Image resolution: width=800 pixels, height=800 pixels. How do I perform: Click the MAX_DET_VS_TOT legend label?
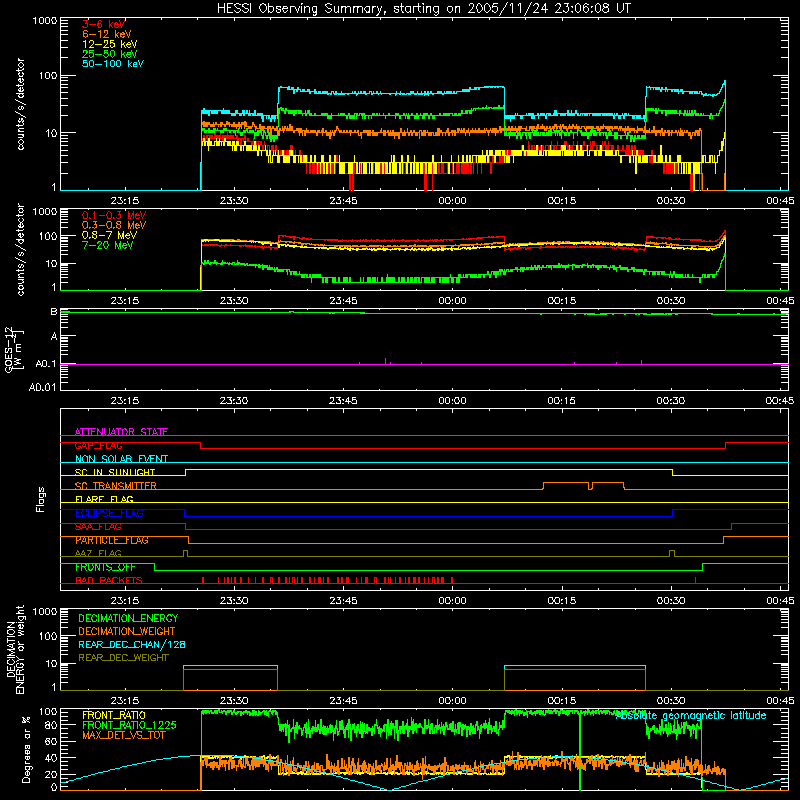point(123,735)
